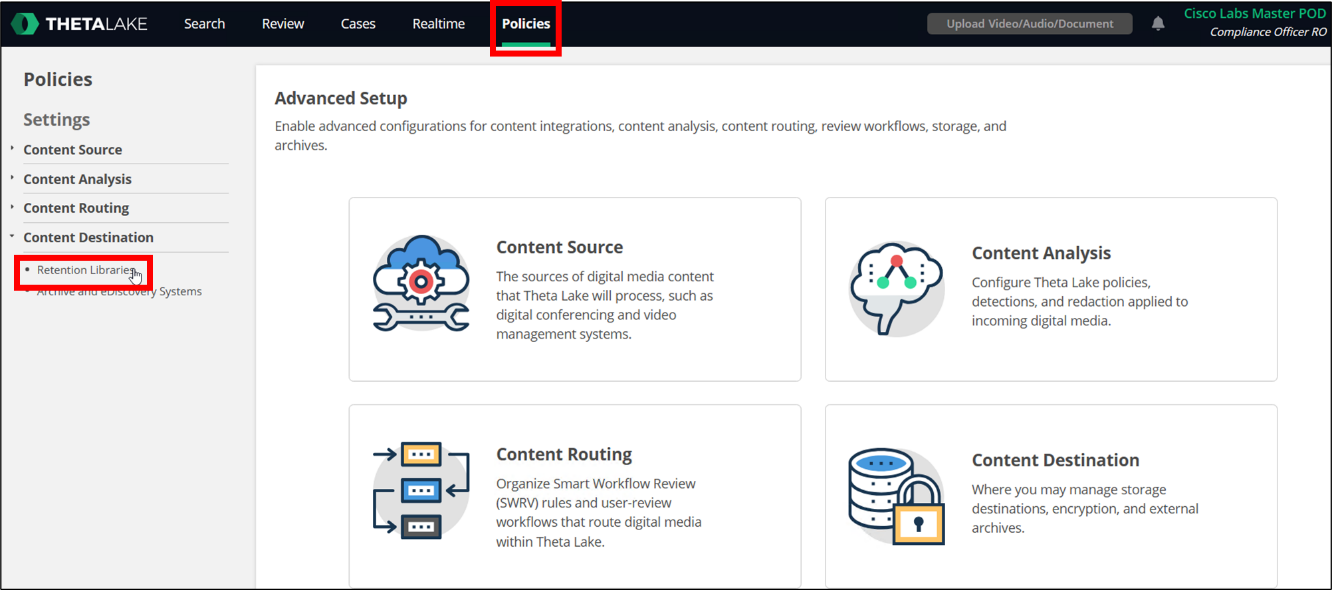This screenshot has height=590, width=1332.
Task: Click Cisco Labs Master POD account name
Action: pyautogui.click(x=1254, y=14)
